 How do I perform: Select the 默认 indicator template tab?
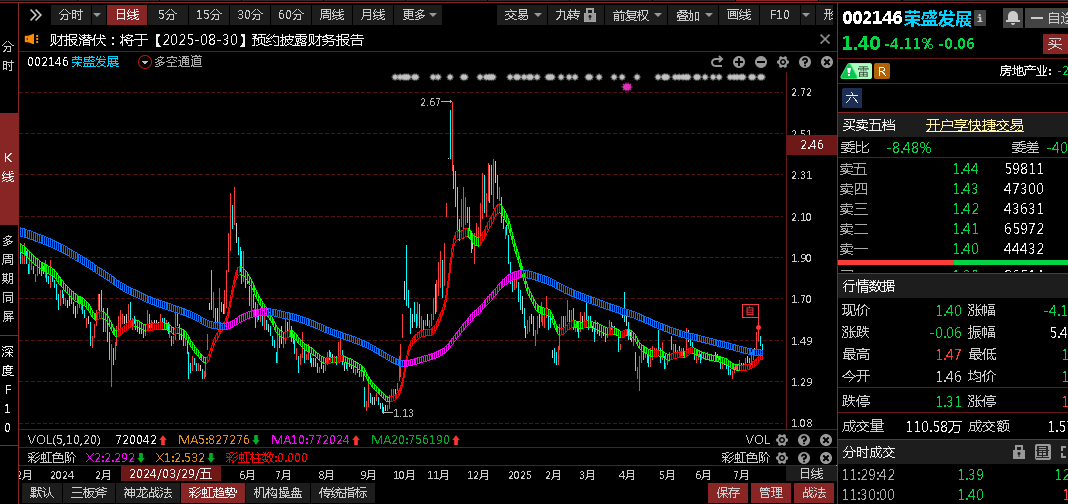coord(42,492)
